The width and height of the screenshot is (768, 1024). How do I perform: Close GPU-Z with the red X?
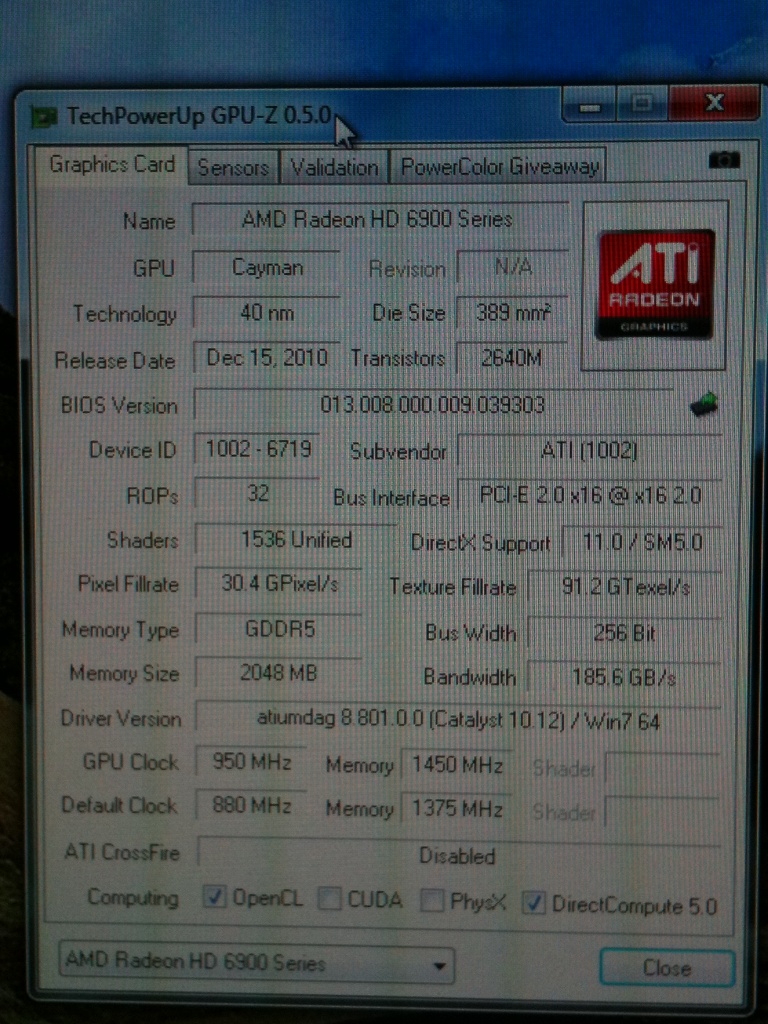coord(713,103)
